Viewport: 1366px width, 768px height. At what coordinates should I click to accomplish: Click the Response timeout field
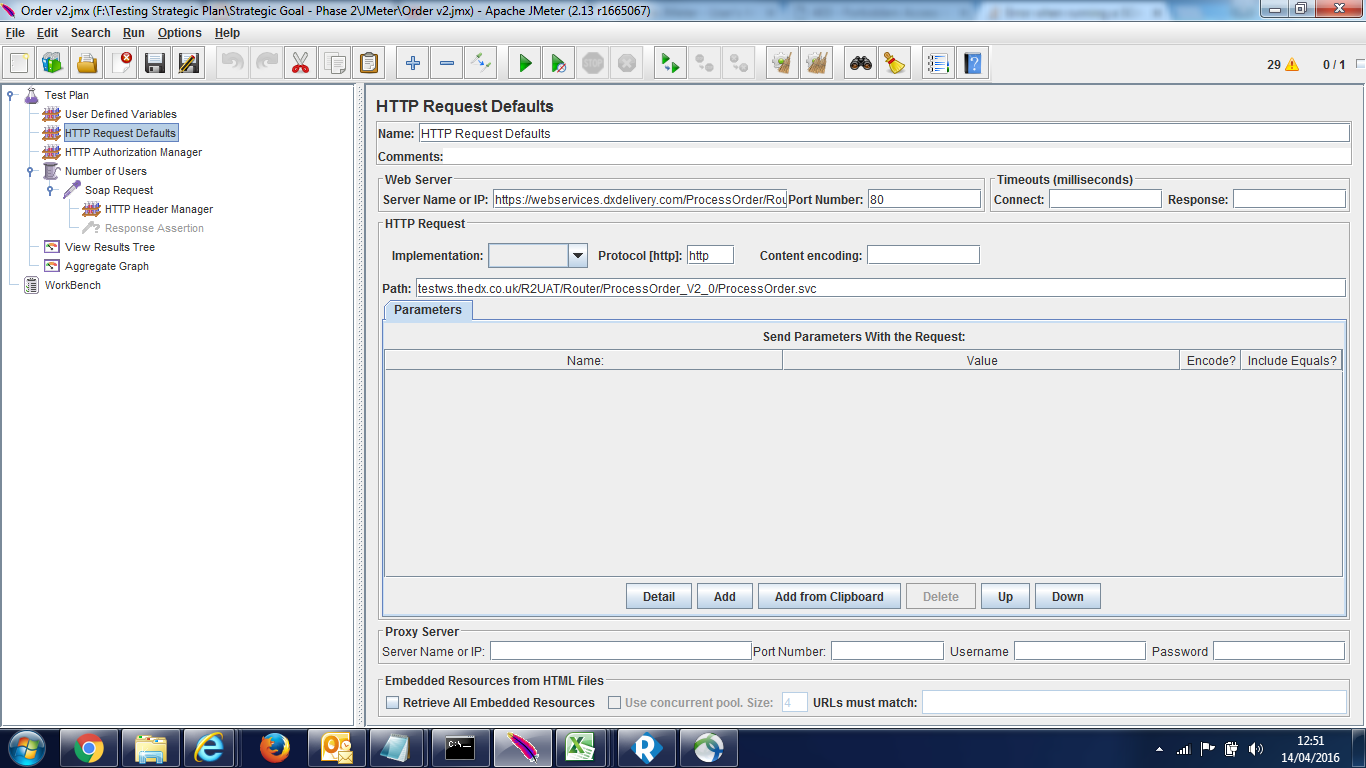(1289, 199)
